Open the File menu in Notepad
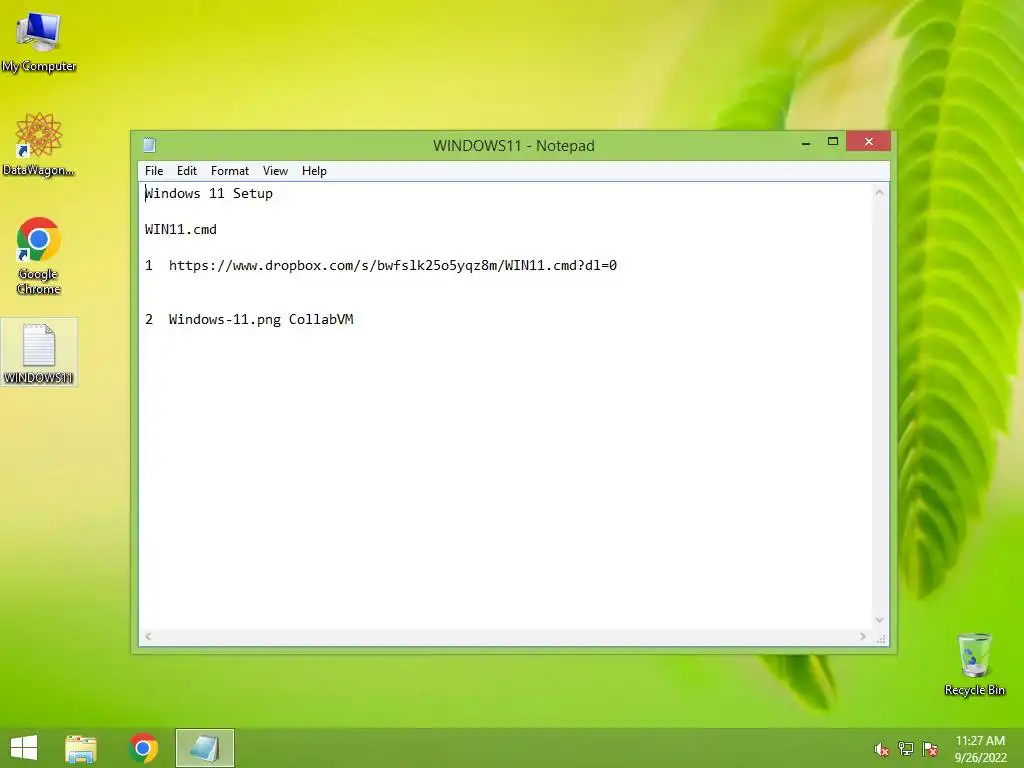Screen dimensions: 1024x768 (154, 170)
